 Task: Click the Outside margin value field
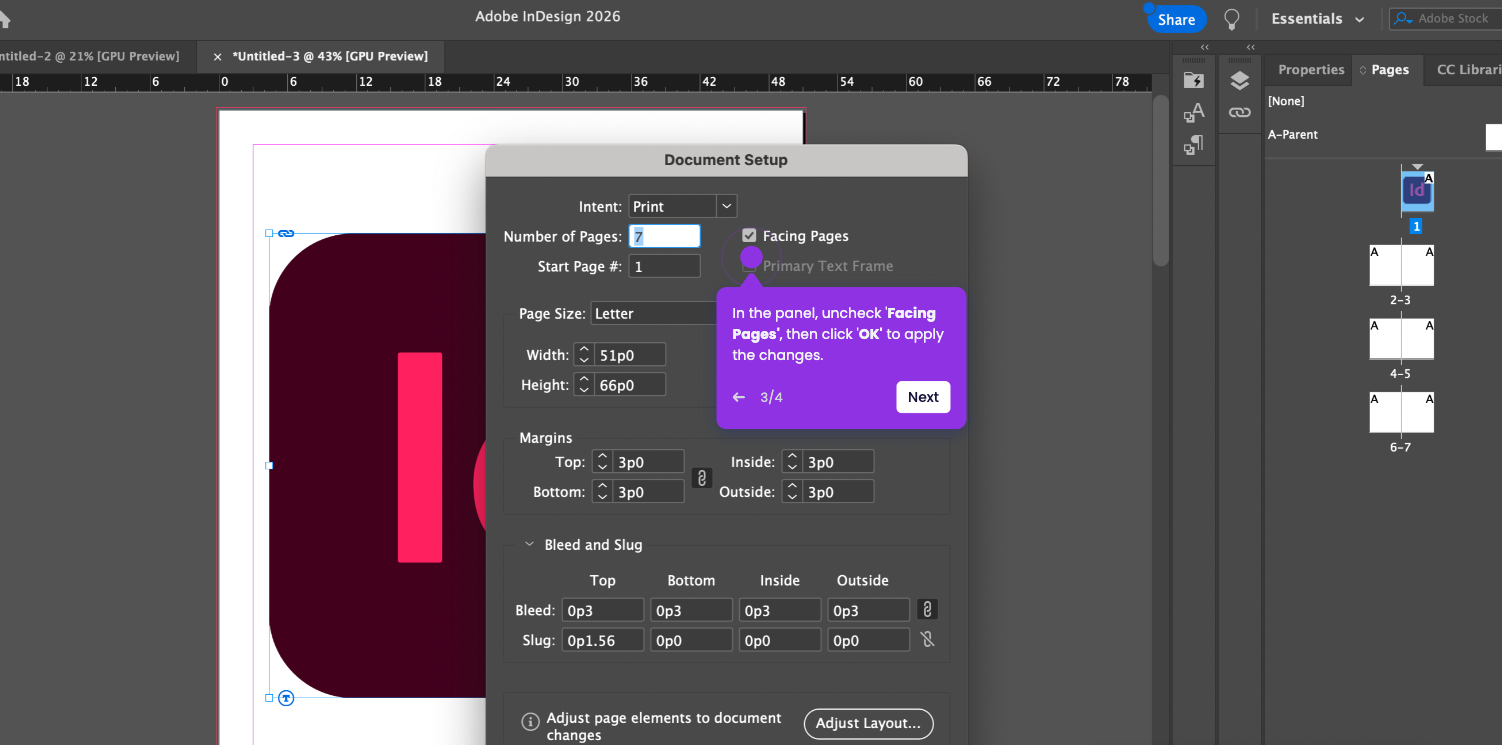(838, 492)
